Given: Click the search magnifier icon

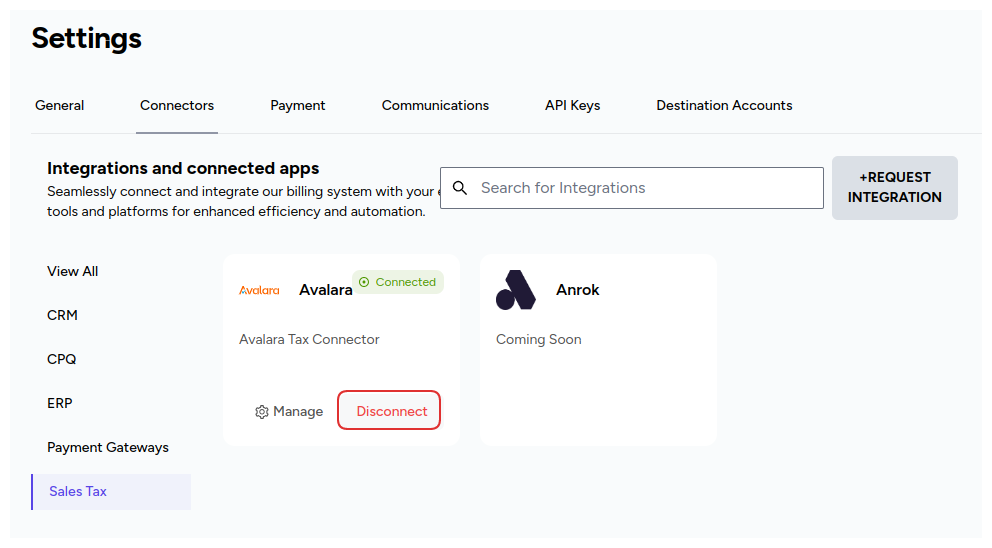Looking at the screenshot, I should [x=460, y=188].
